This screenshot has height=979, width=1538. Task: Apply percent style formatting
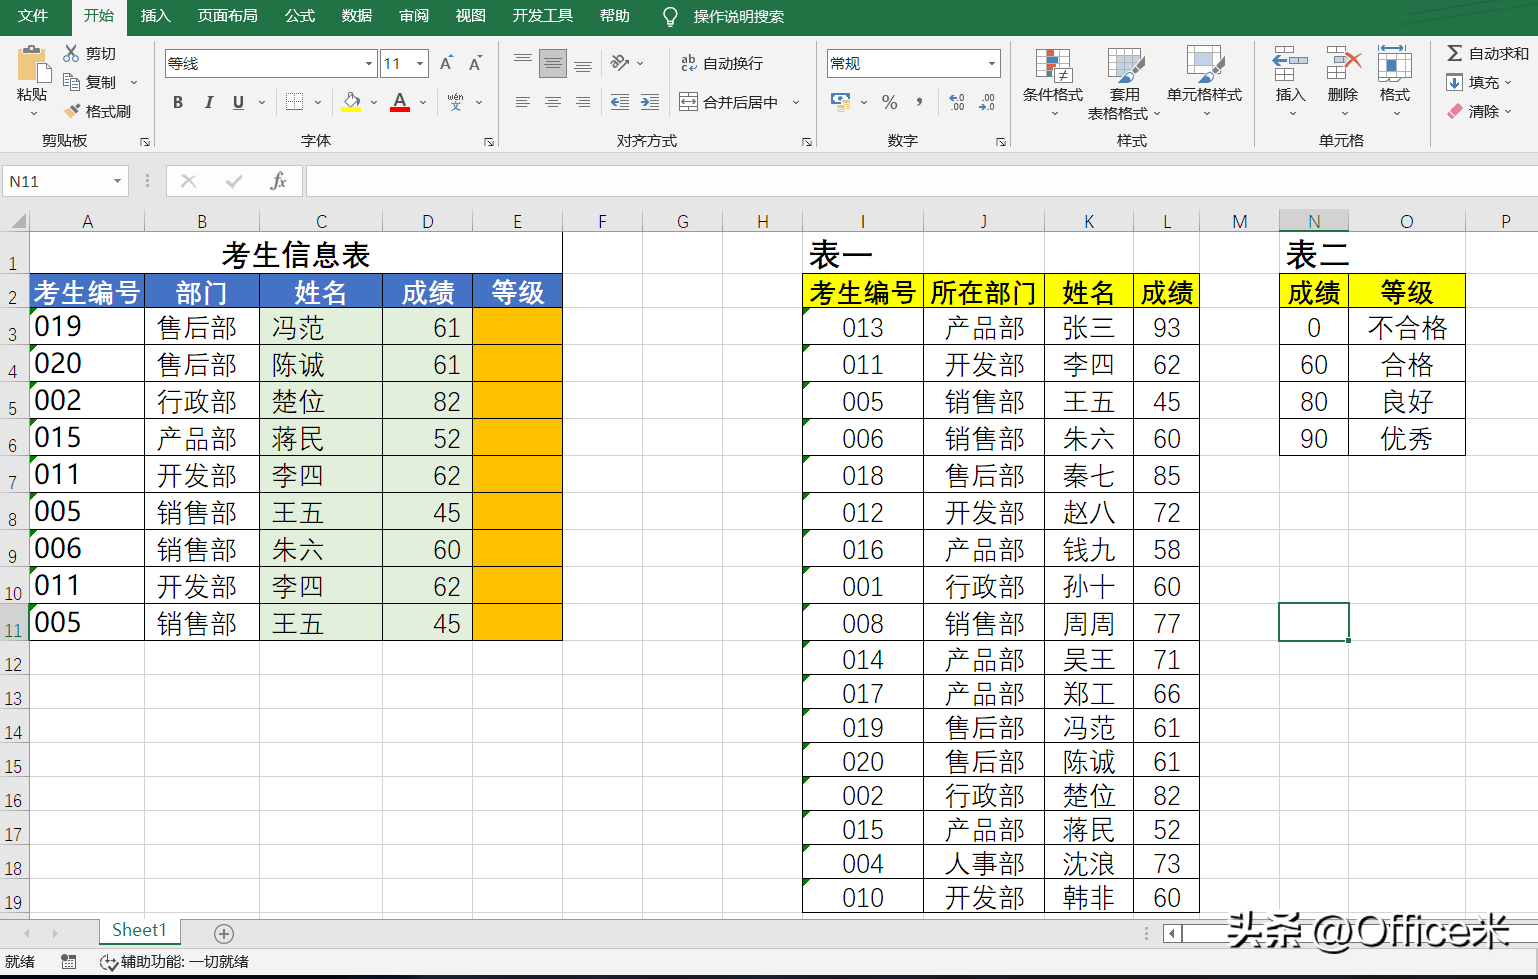point(890,102)
